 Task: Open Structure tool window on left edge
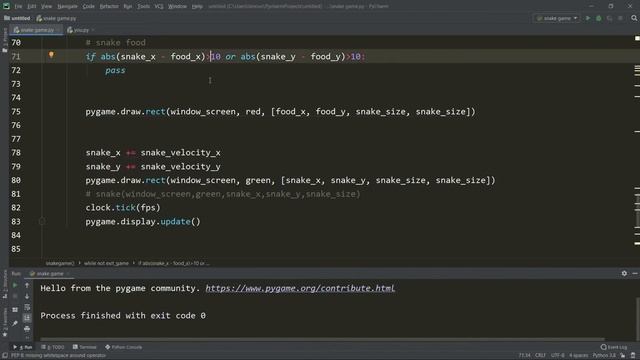coord(4,284)
